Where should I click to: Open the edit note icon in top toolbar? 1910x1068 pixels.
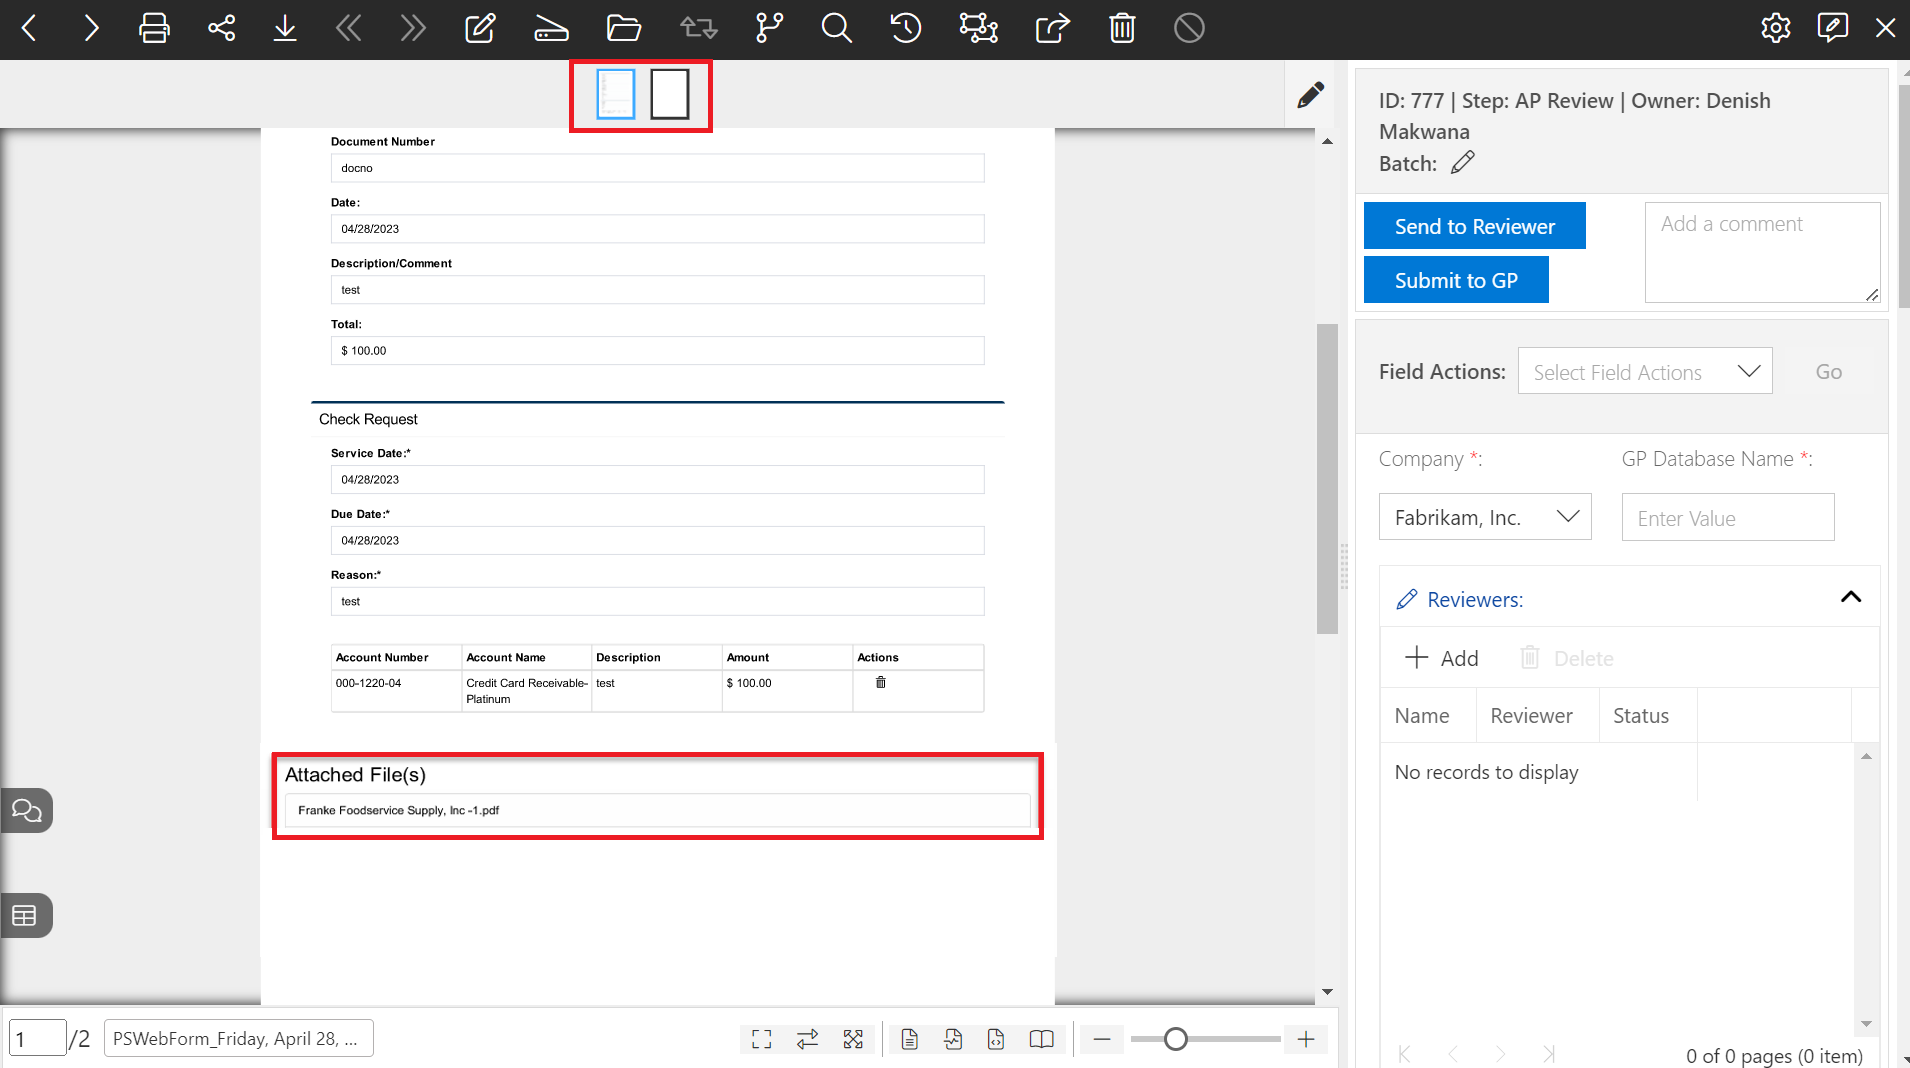[480, 28]
